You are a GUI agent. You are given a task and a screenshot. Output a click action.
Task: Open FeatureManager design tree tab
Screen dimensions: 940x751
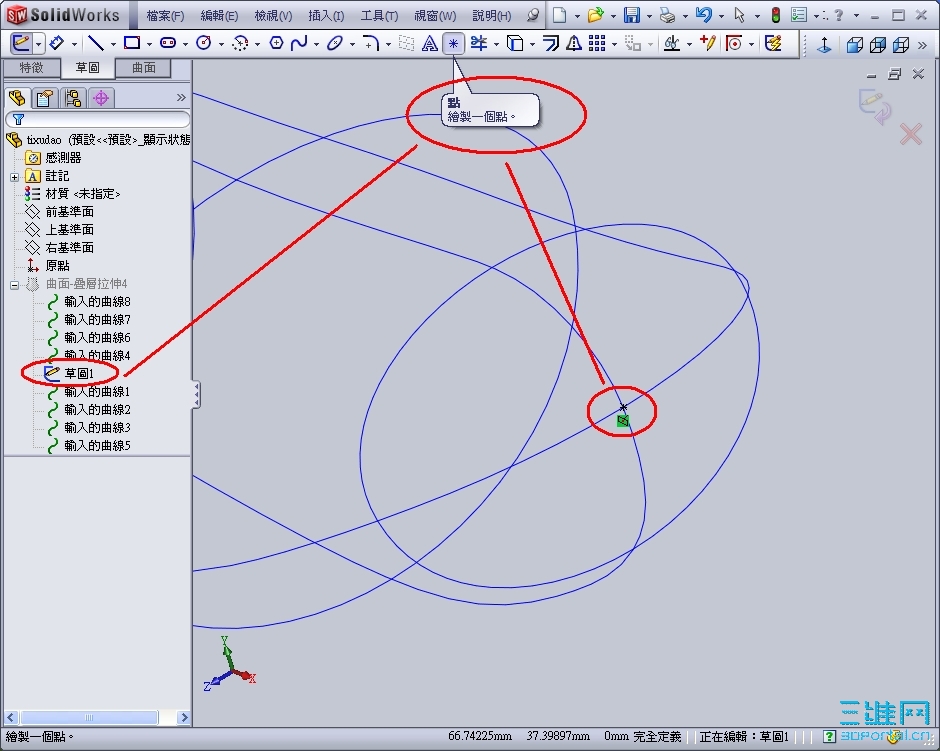pos(17,98)
